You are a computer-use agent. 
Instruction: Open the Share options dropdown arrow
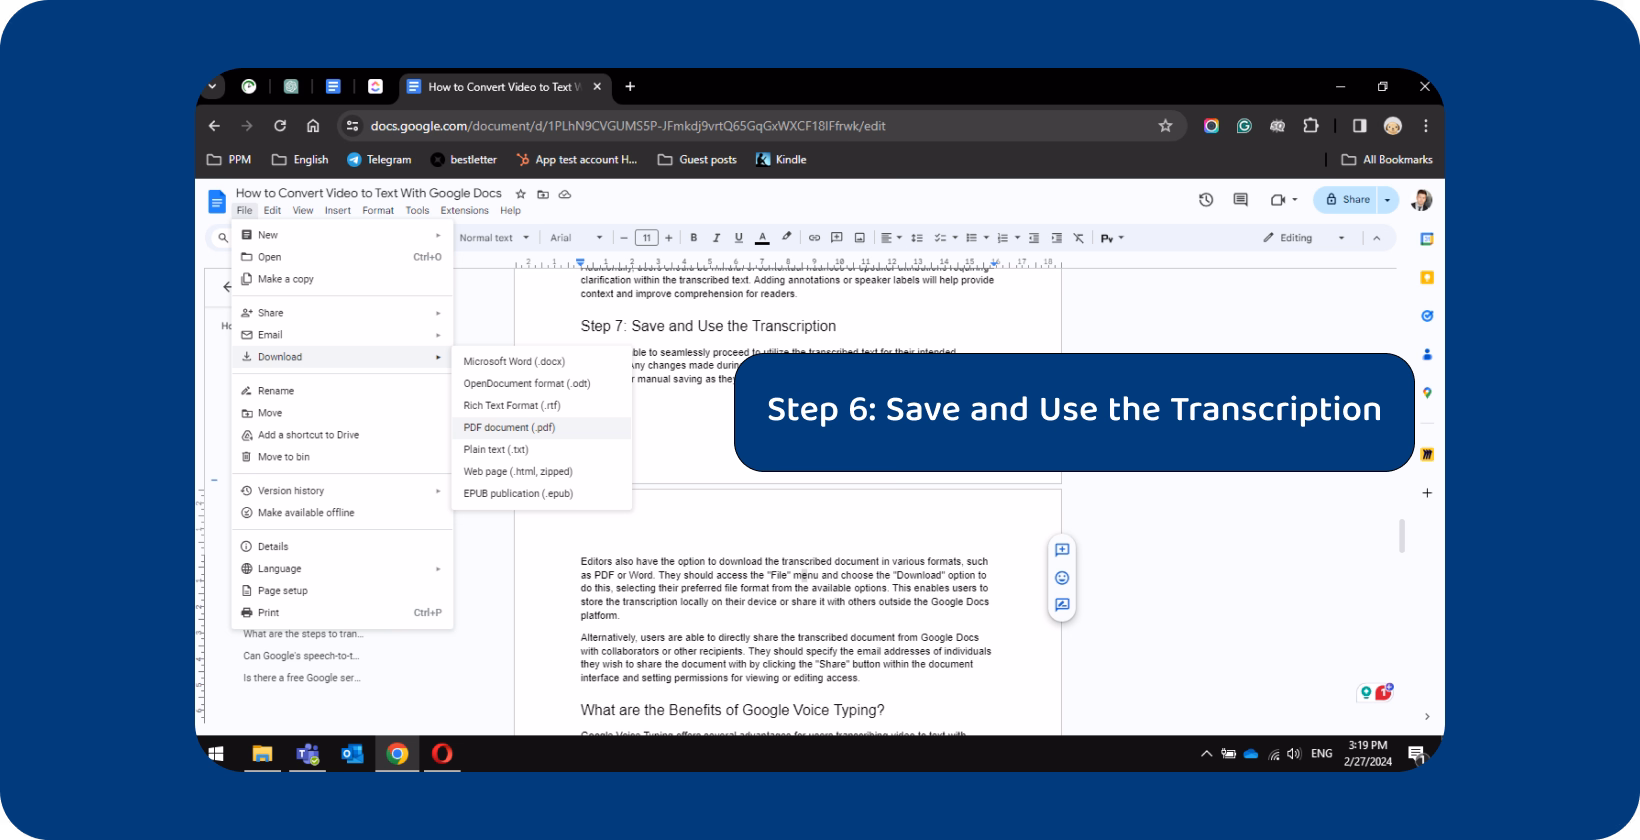(1387, 200)
